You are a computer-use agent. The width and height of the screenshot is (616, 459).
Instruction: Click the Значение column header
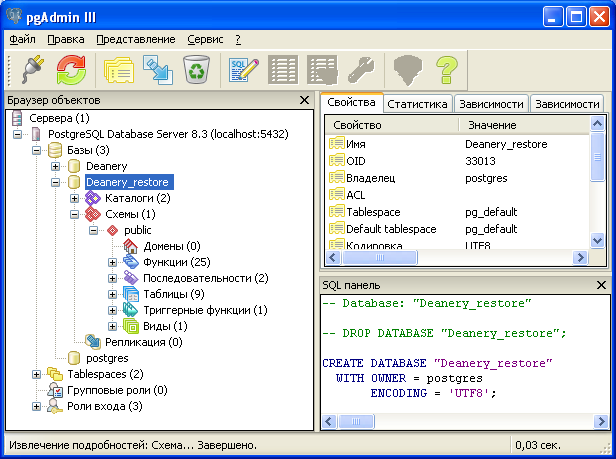[524, 125]
